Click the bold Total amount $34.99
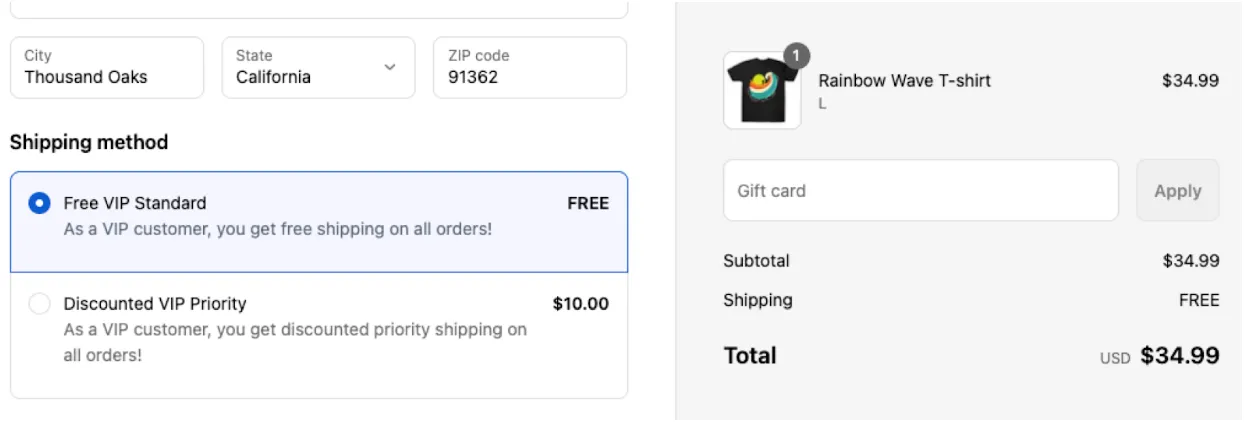This screenshot has width=1248, height=426. [x=1180, y=355]
